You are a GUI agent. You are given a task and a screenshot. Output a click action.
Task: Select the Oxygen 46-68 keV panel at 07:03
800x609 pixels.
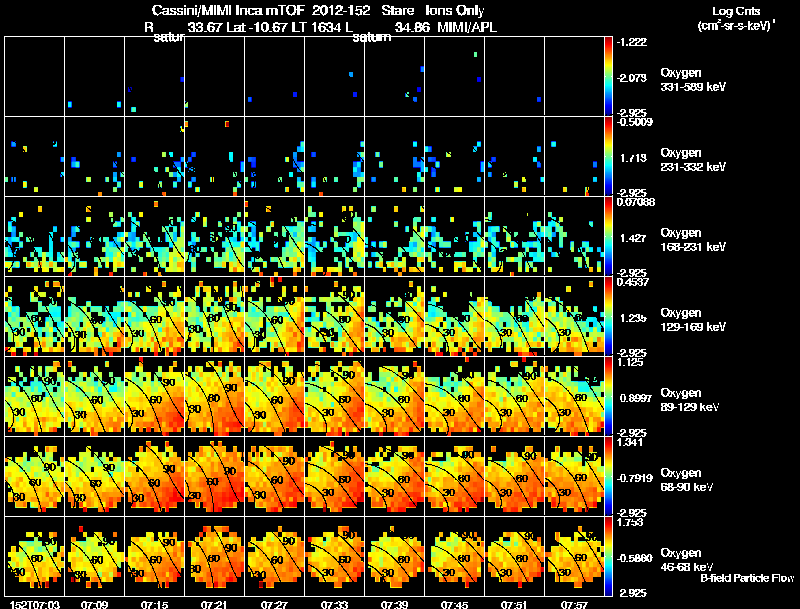(35, 556)
